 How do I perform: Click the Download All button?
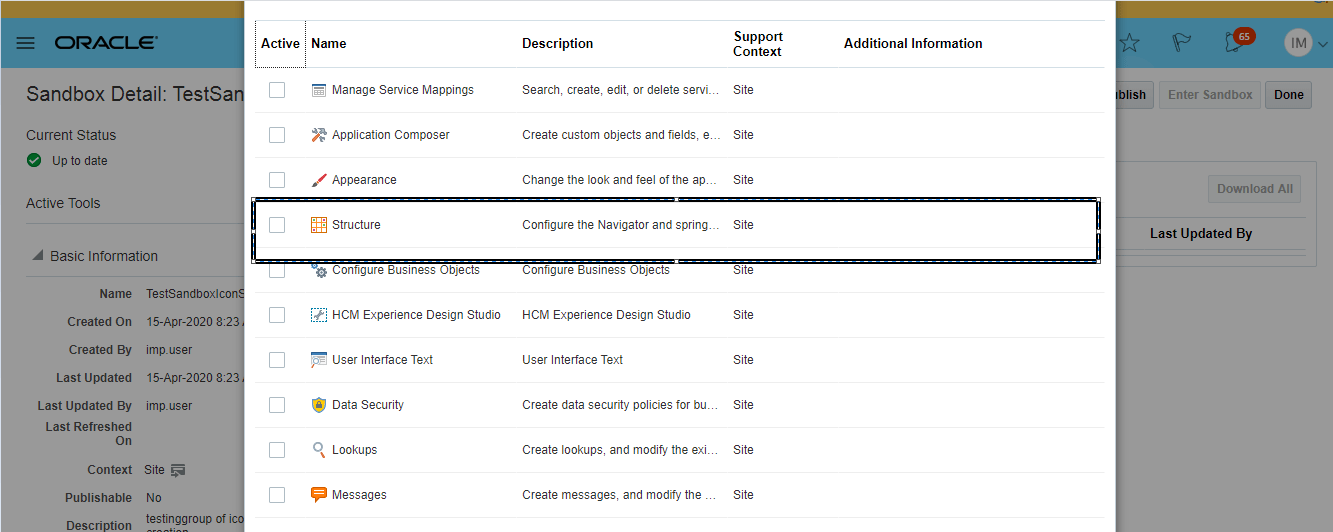(x=1255, y=189)
